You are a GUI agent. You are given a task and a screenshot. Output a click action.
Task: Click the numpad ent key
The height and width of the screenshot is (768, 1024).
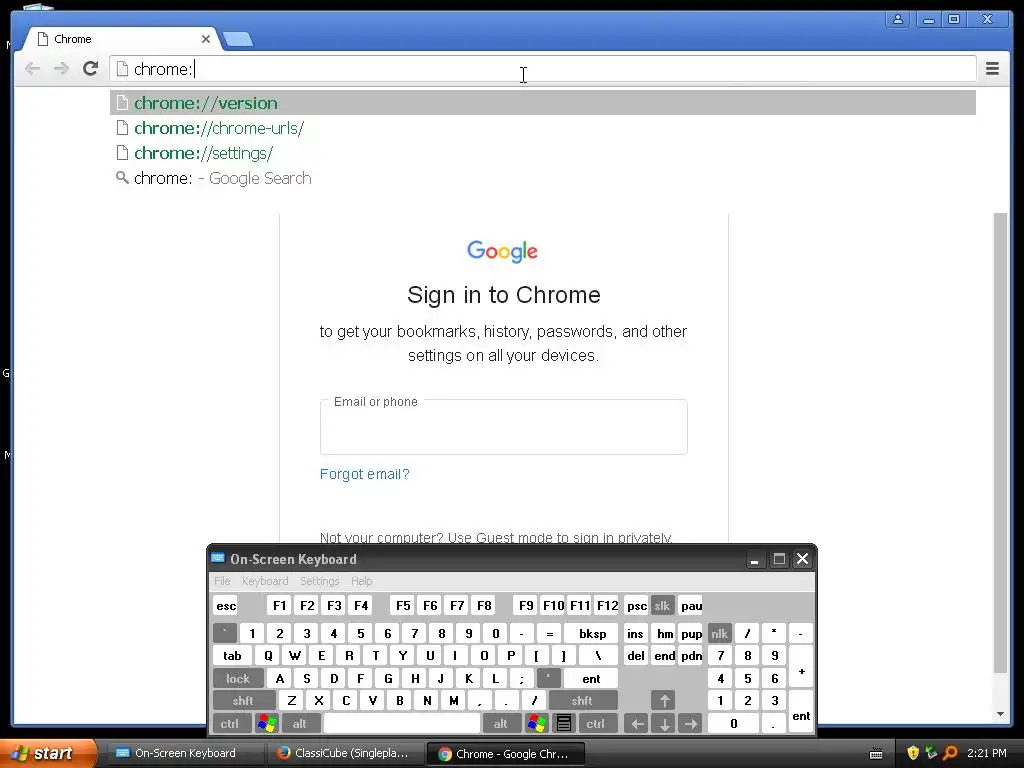click(801, 712)
